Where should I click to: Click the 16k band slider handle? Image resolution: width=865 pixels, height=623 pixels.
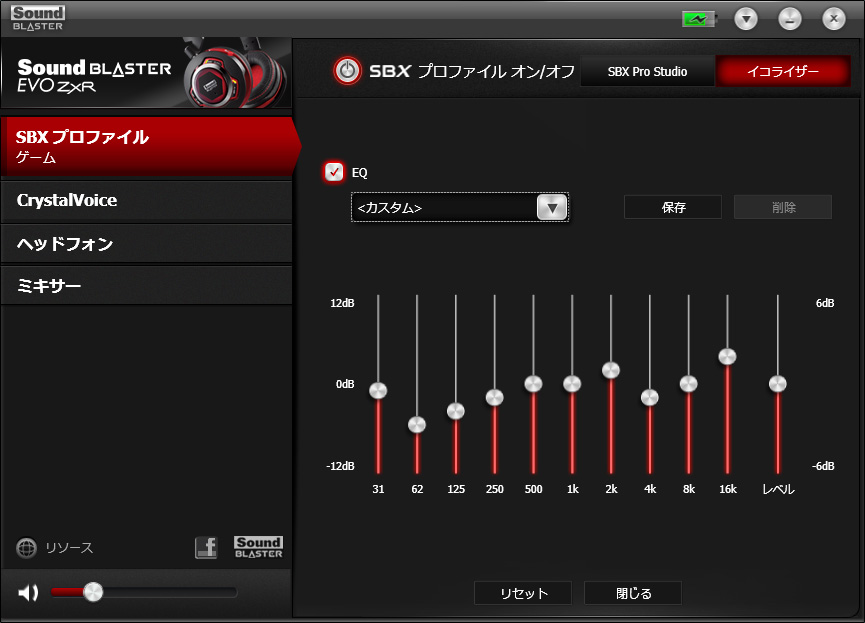click(727, 357)
